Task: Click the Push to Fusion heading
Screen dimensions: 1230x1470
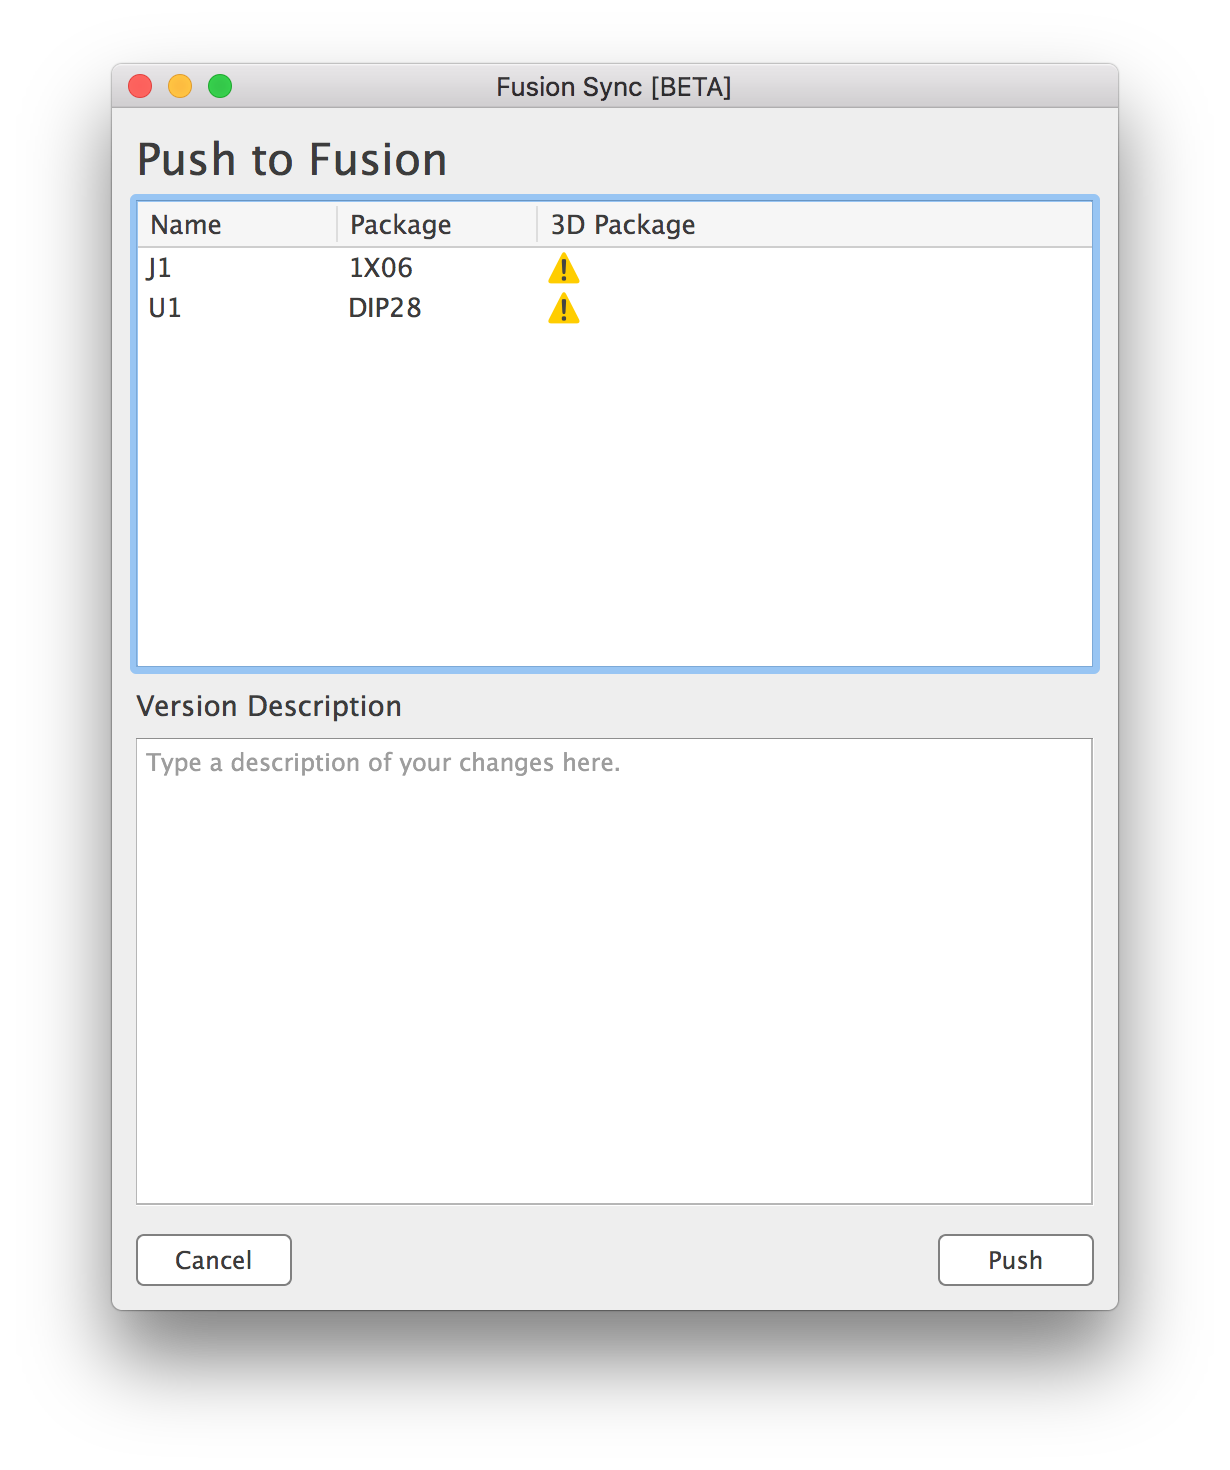Action: pyautogui.click(x=291, y=158)
